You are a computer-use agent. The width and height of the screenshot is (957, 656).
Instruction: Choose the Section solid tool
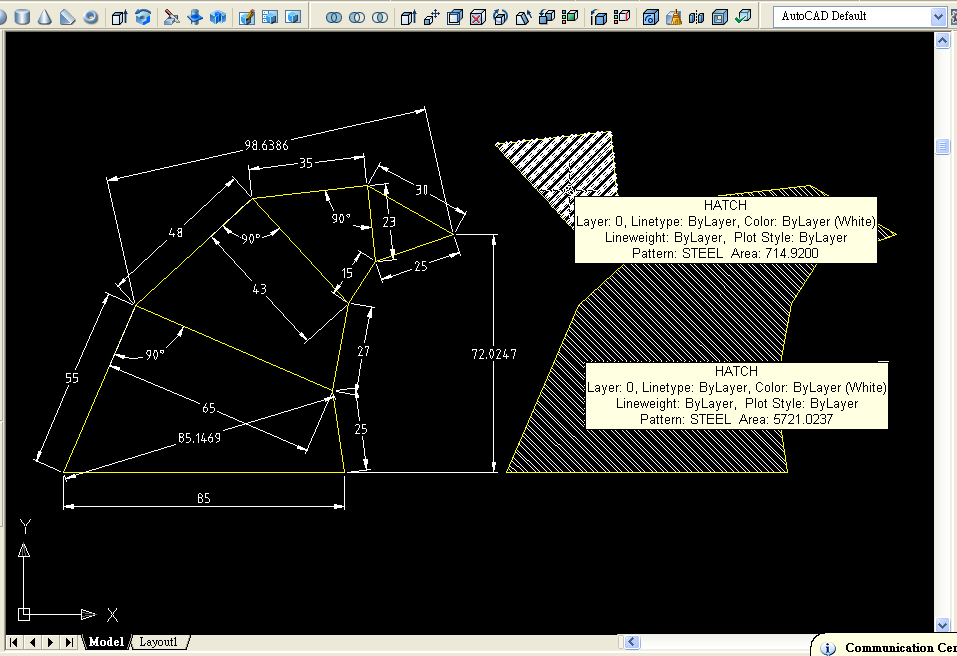[195, 16]
